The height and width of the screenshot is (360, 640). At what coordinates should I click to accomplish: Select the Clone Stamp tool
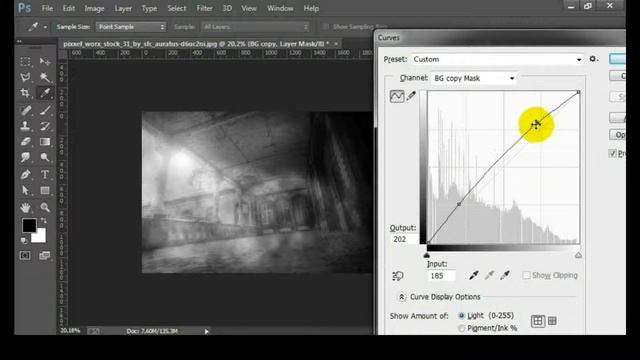(x=25, y=126)
